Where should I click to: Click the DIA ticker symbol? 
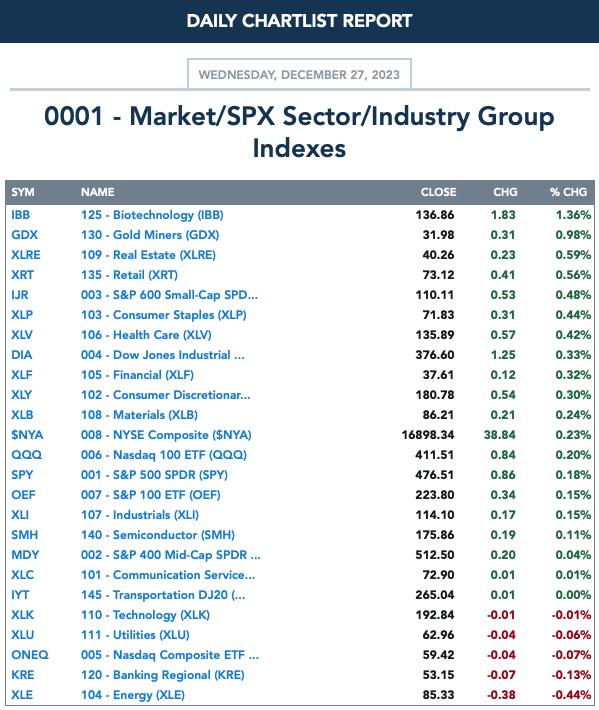pyautogui.click(x=21, y=355)
